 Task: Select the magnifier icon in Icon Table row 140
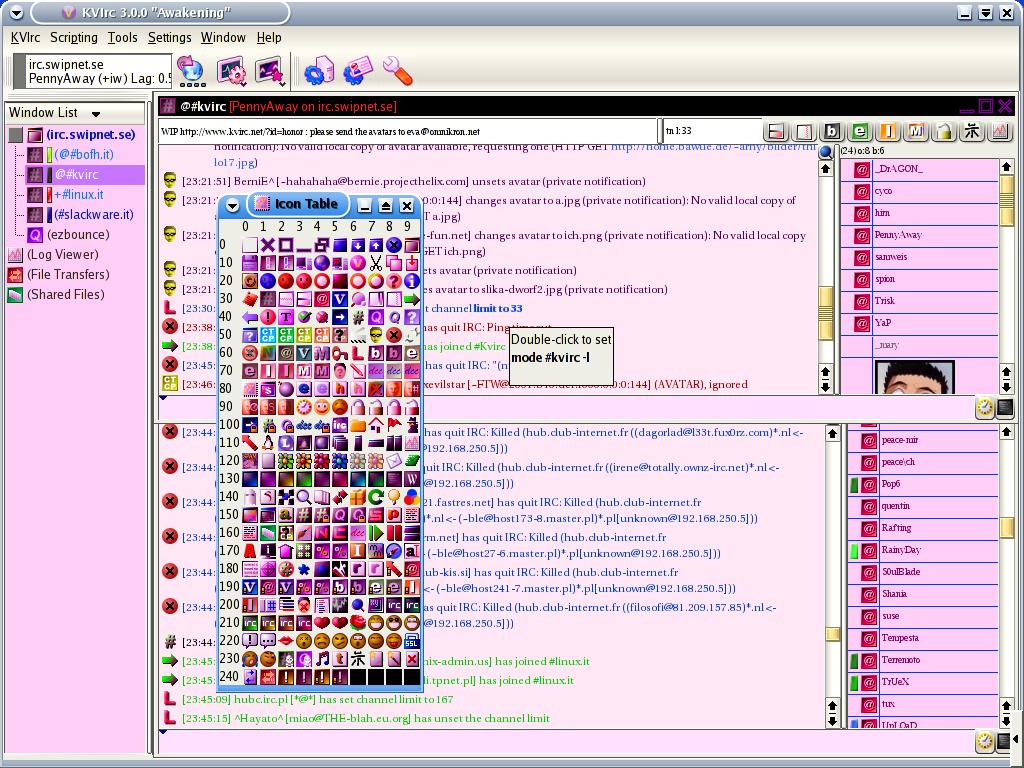(304, 497)
